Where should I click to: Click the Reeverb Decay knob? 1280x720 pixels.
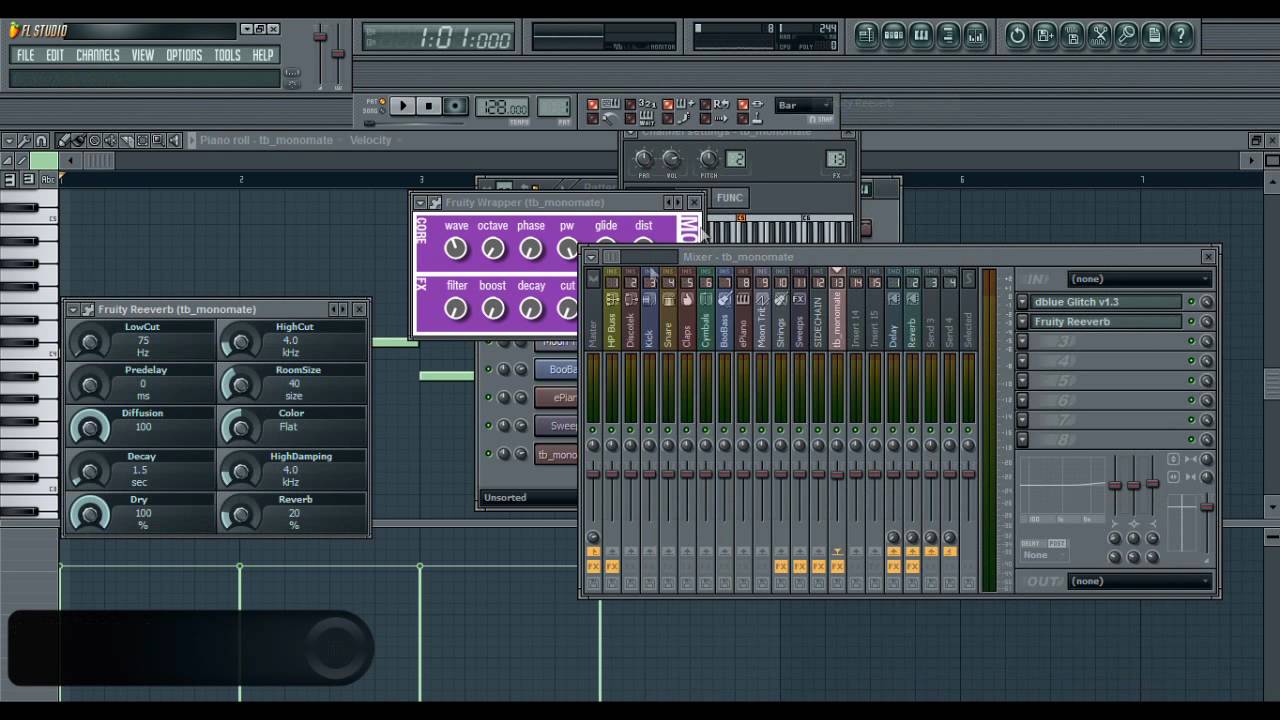coord(90,470)
